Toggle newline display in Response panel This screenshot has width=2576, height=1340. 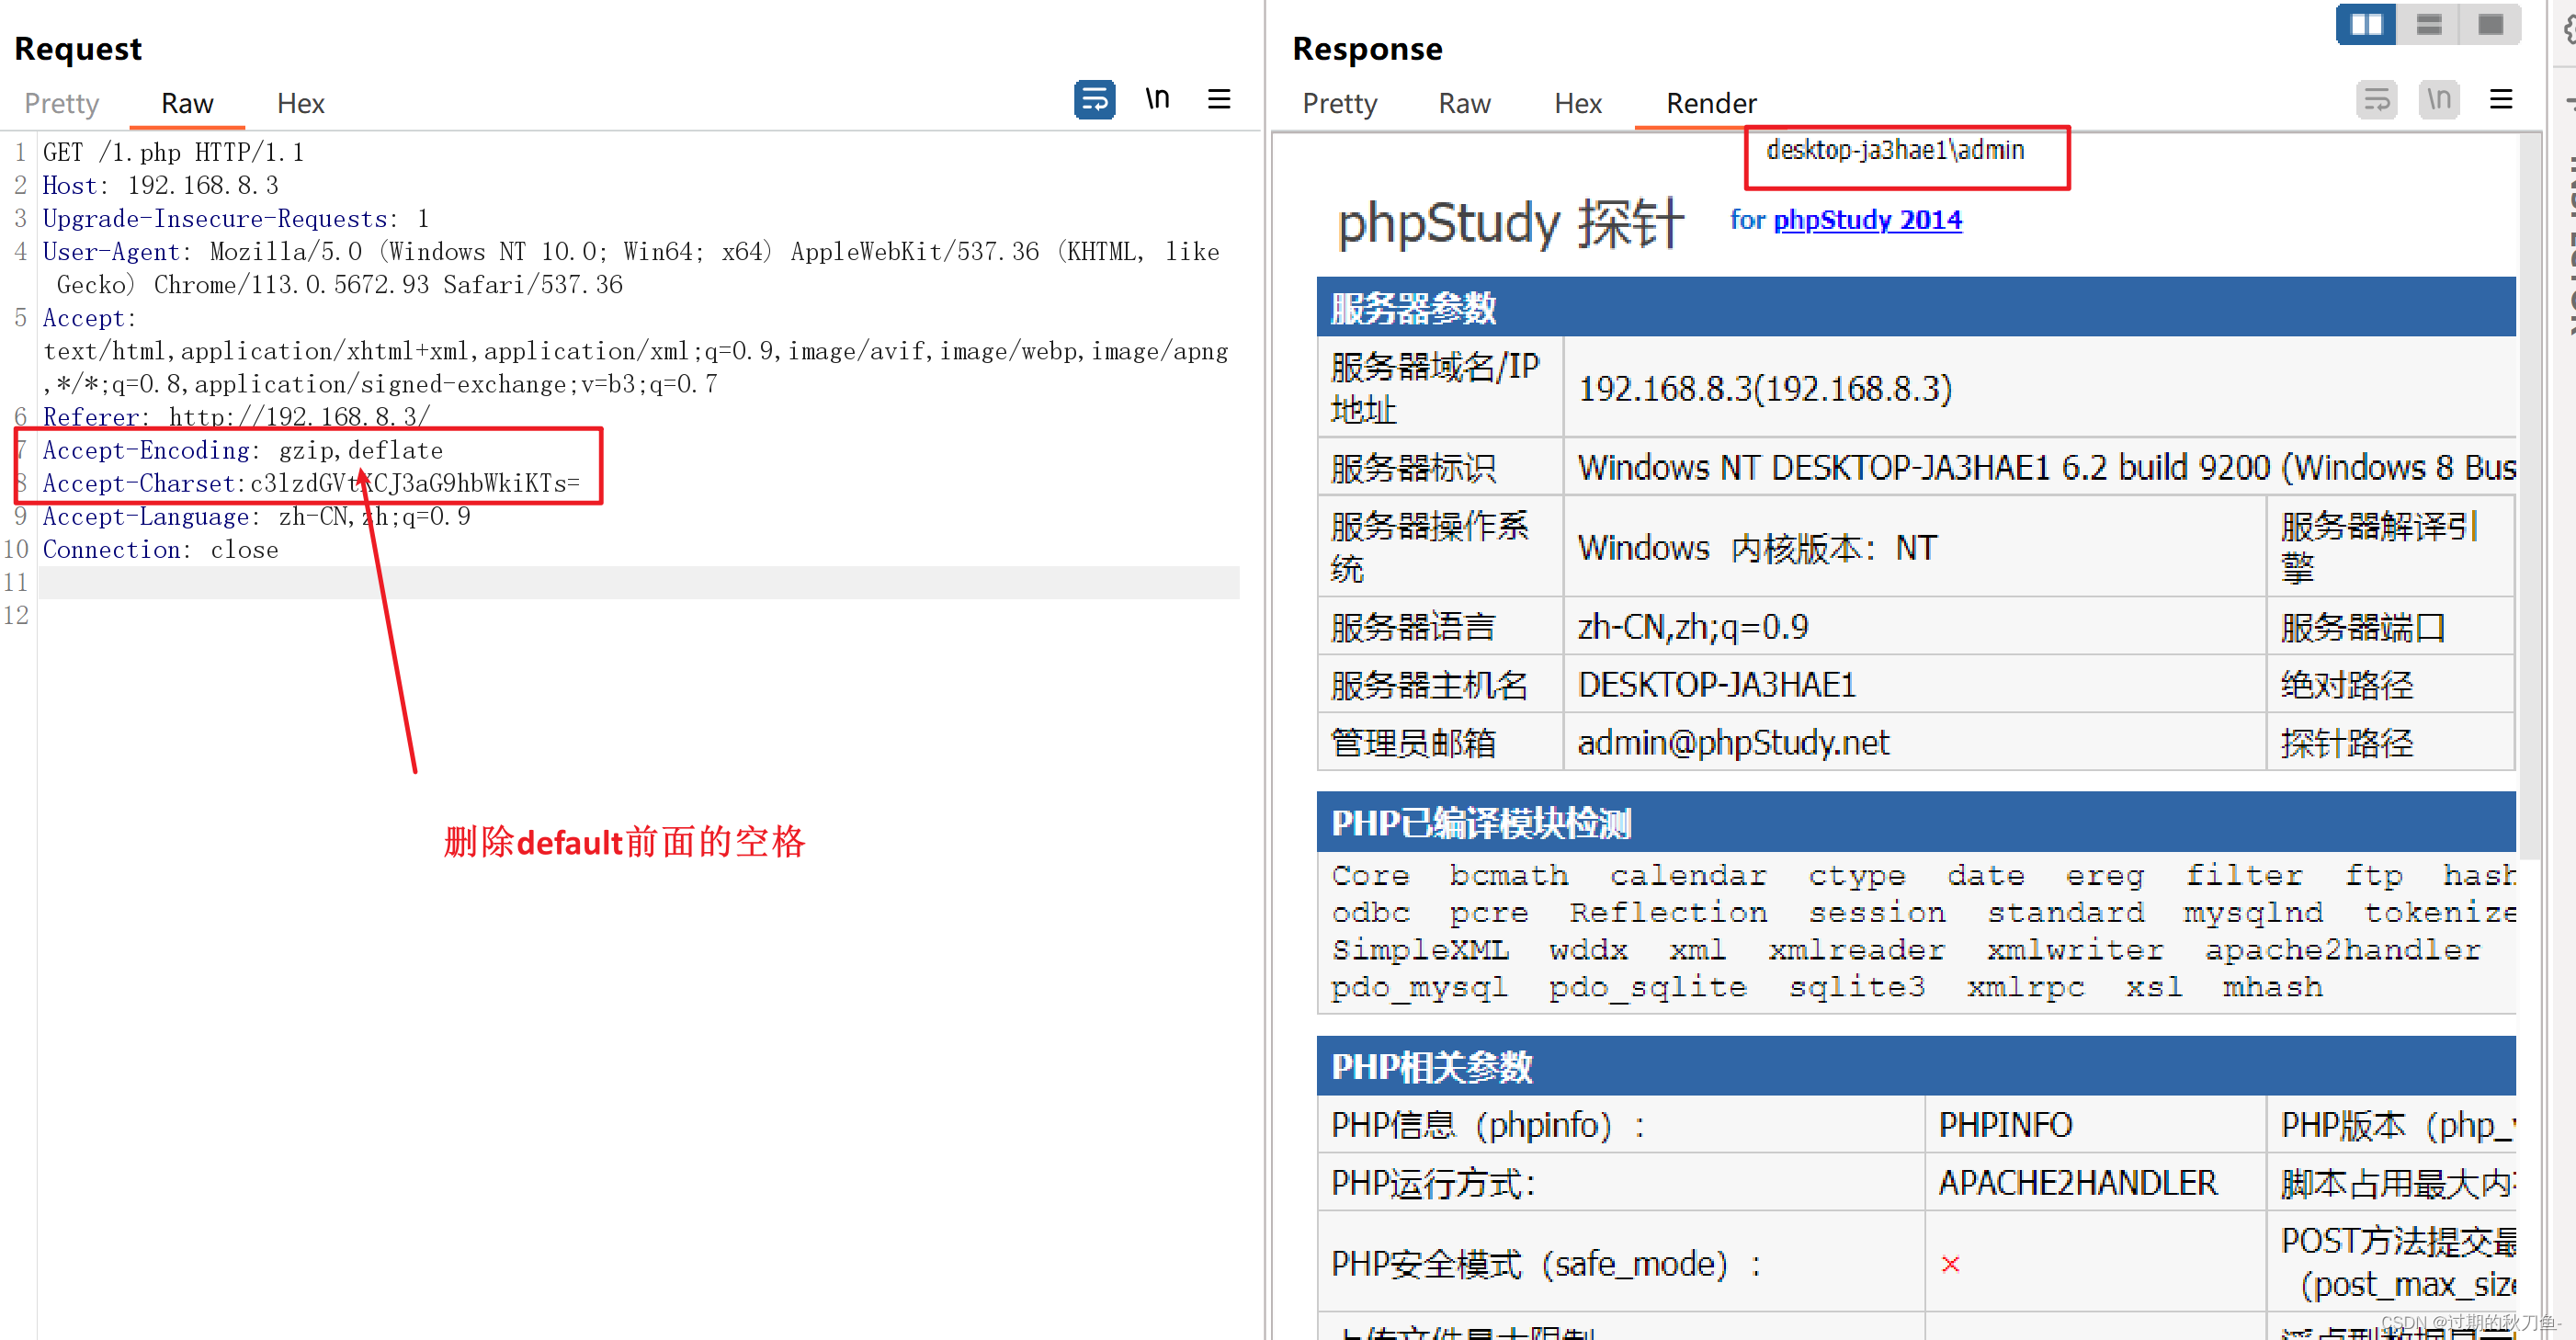coord(2438,100)
